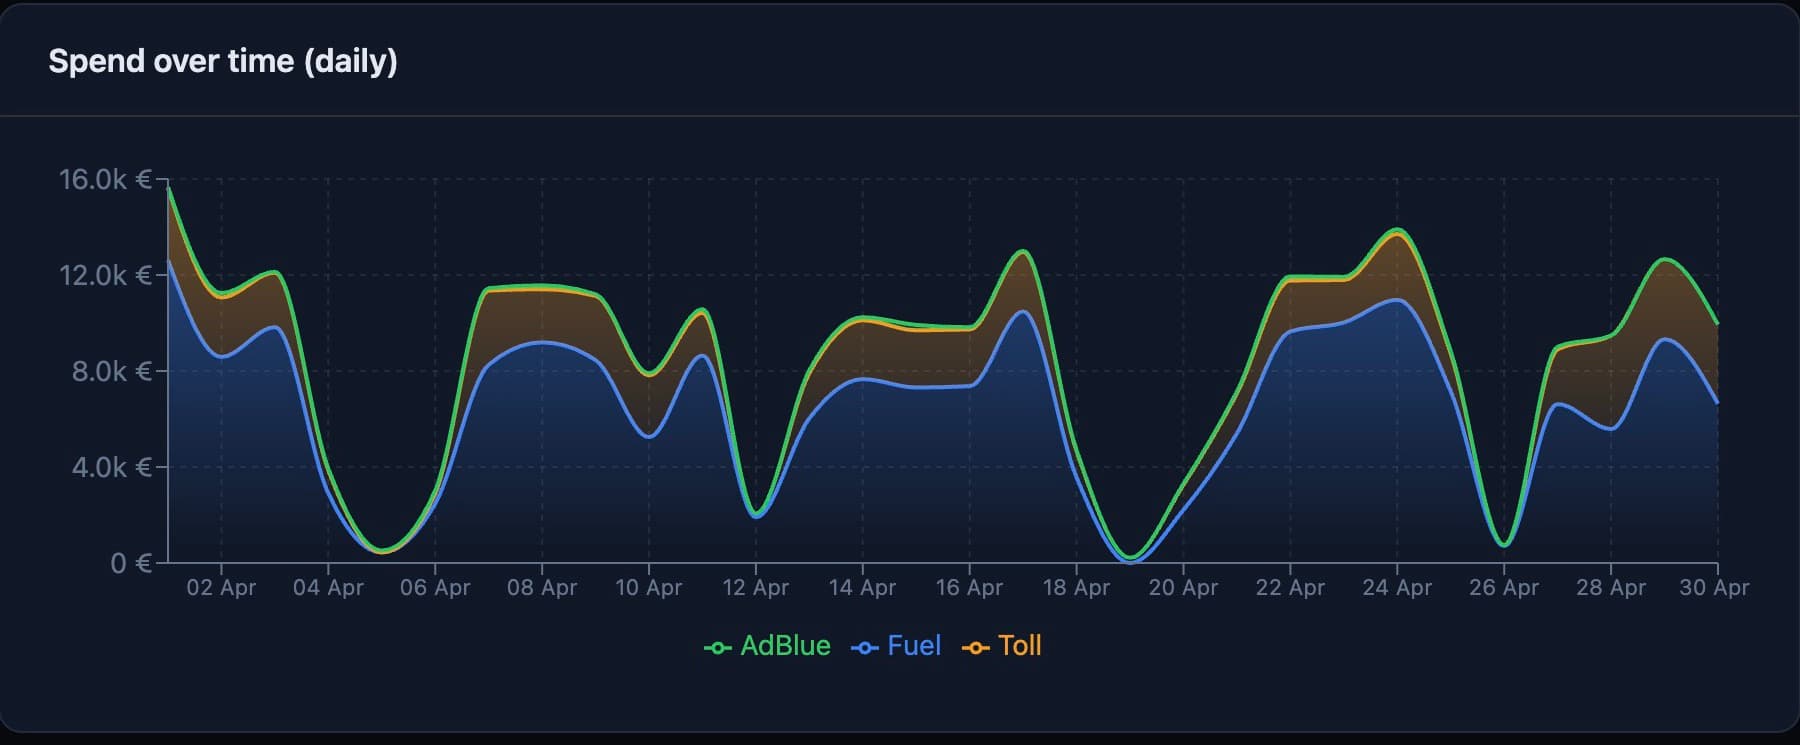Image resolution: width=1800 pixels, height=745 pixels.
Task: Click the total spend peak on 24 Apr
Action: pyautogui.click(x=1397, y=230)
